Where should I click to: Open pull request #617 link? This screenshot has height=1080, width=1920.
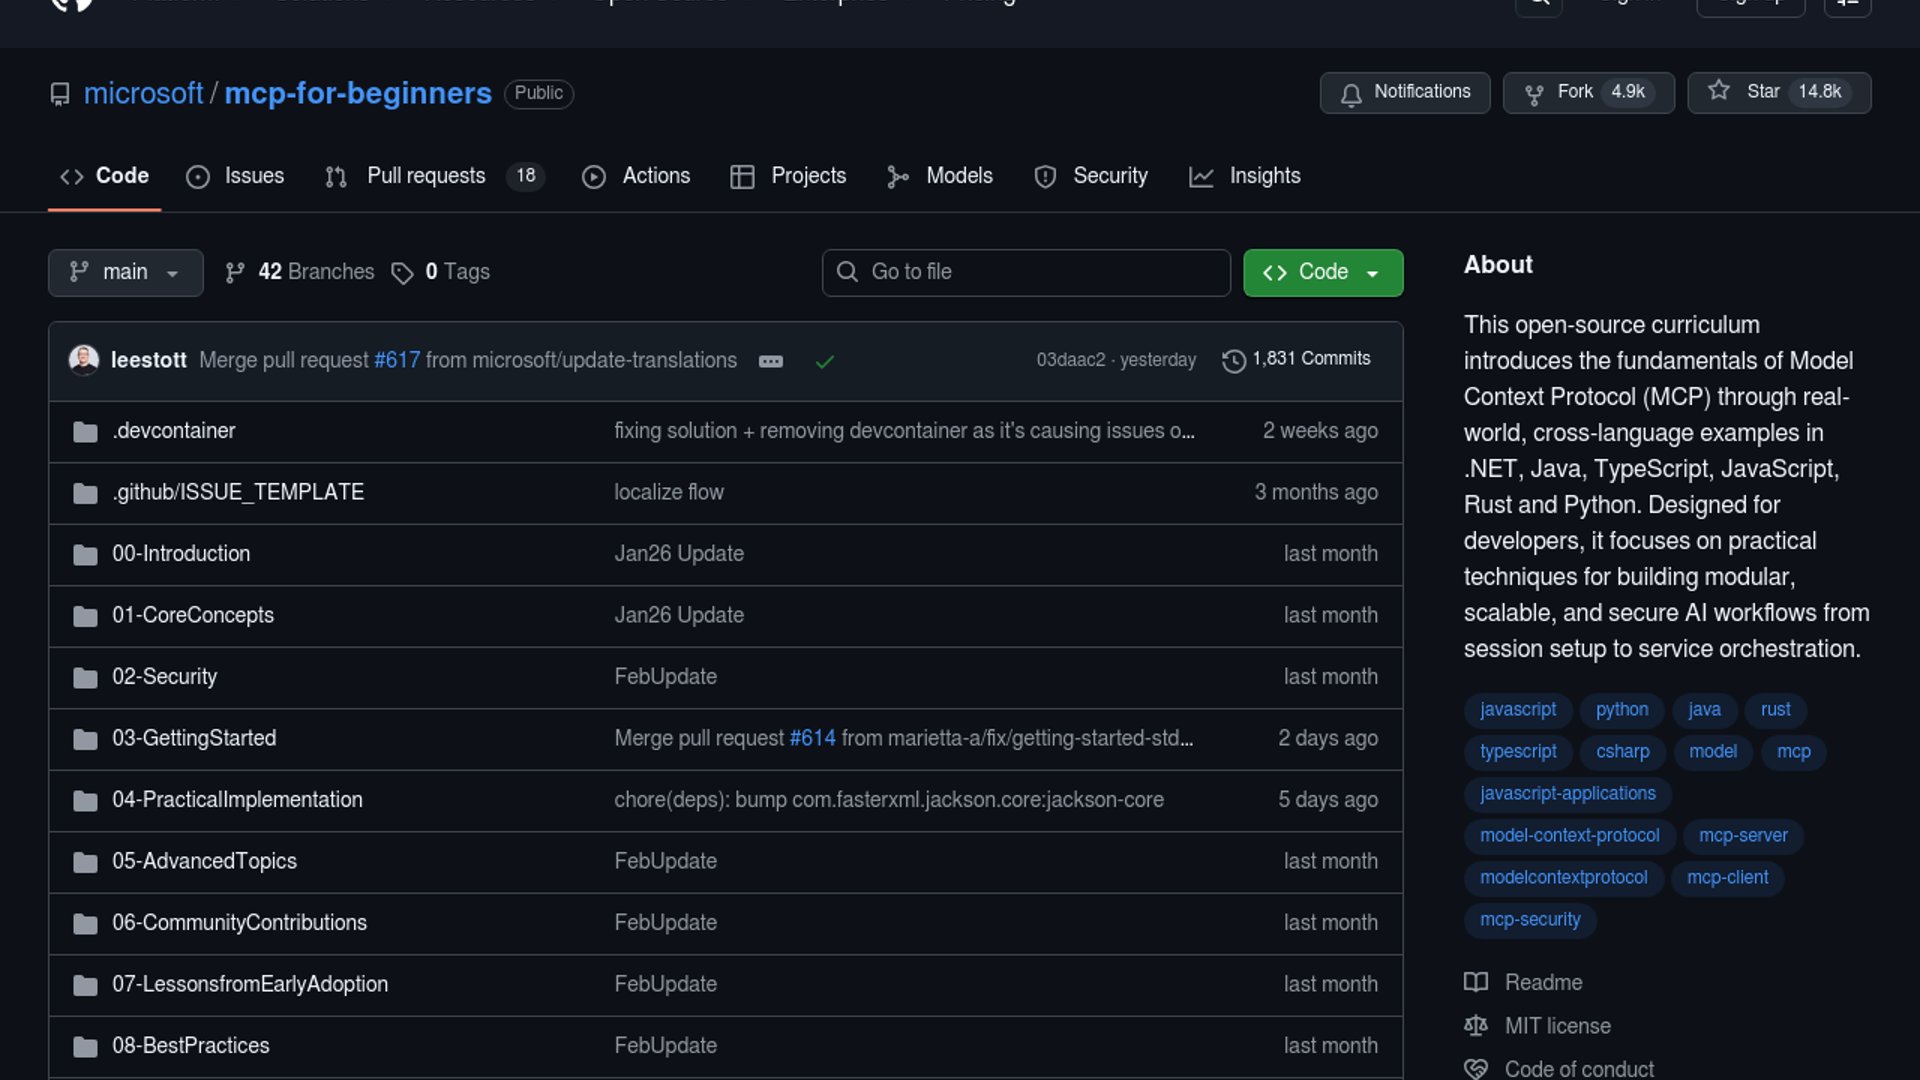[396, 360]
